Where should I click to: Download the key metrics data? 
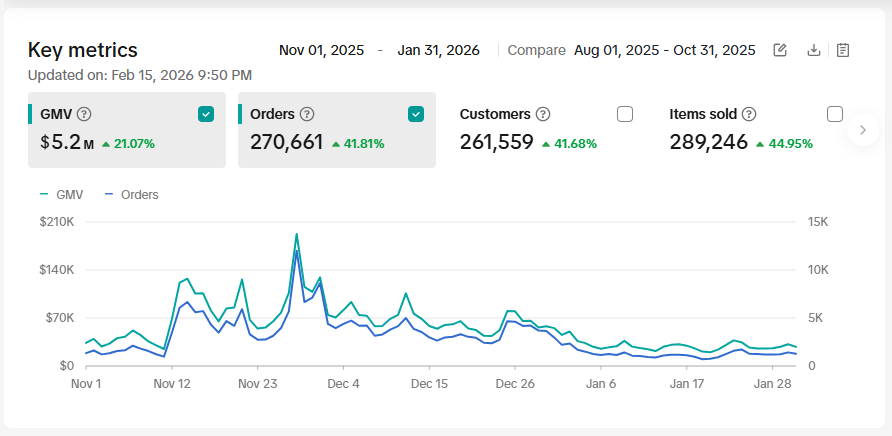pos(814,50)
